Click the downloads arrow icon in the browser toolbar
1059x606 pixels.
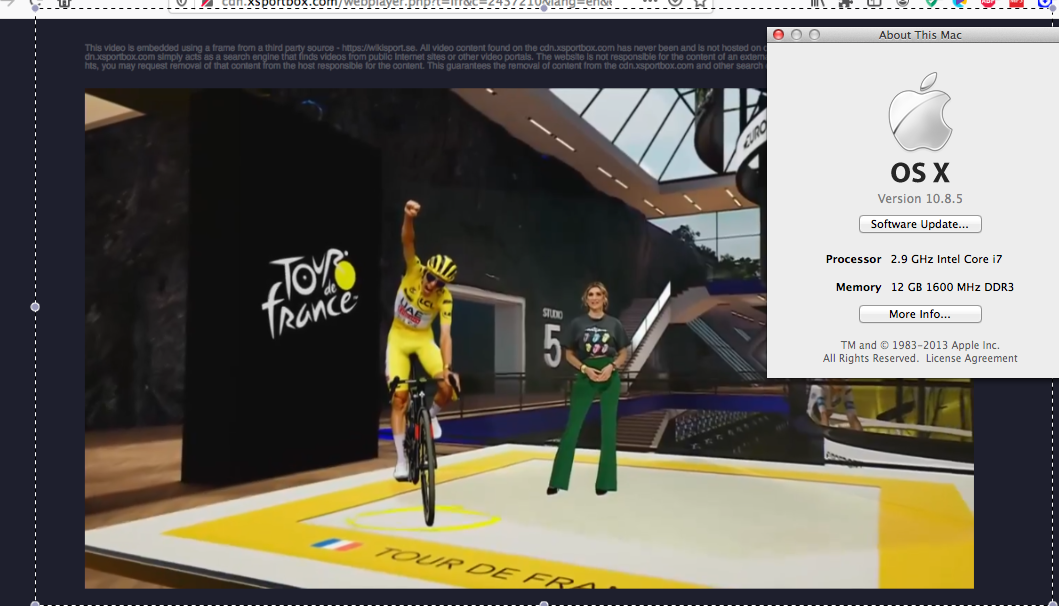point(674,4)
